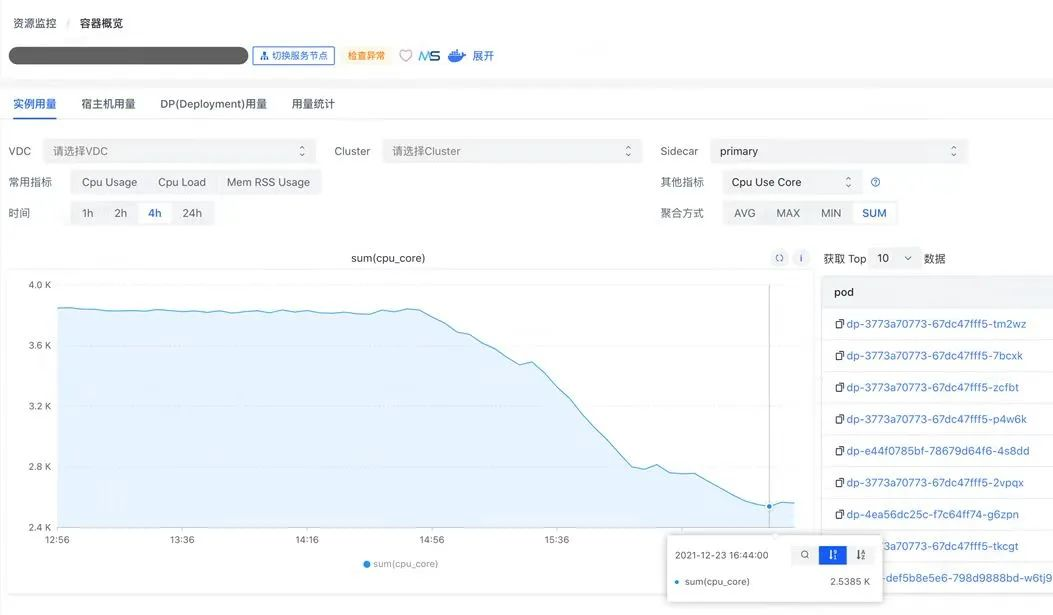Click the heart favorite icon
The height and width of the screenshot is (615, 1053).
pyautogui.click(x=405, y=56)
